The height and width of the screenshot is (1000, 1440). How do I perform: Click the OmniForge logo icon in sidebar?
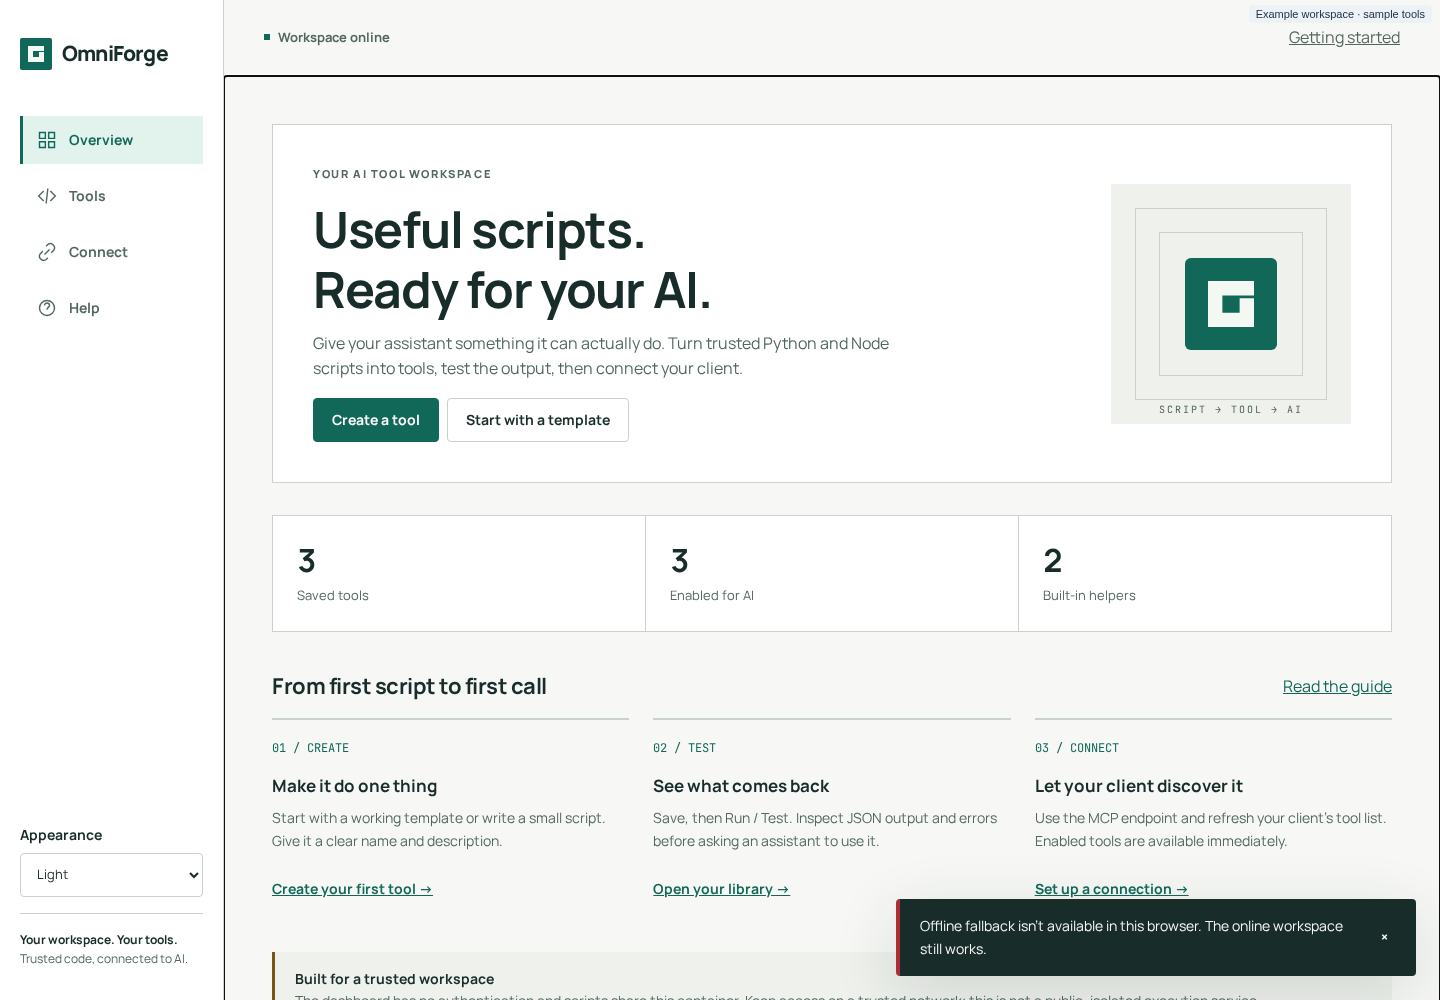(36, 54)
